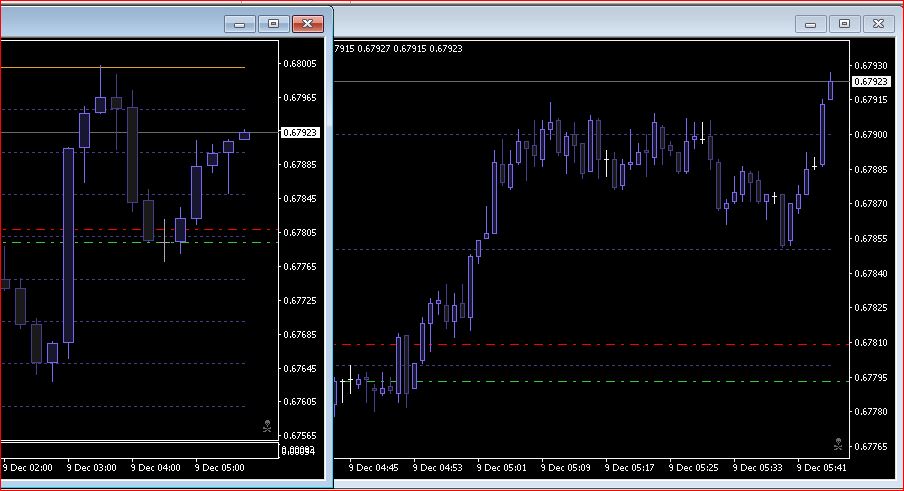Click the latest candle in right chart
This screenshot has width=904, height=491.
pos(831,90)
